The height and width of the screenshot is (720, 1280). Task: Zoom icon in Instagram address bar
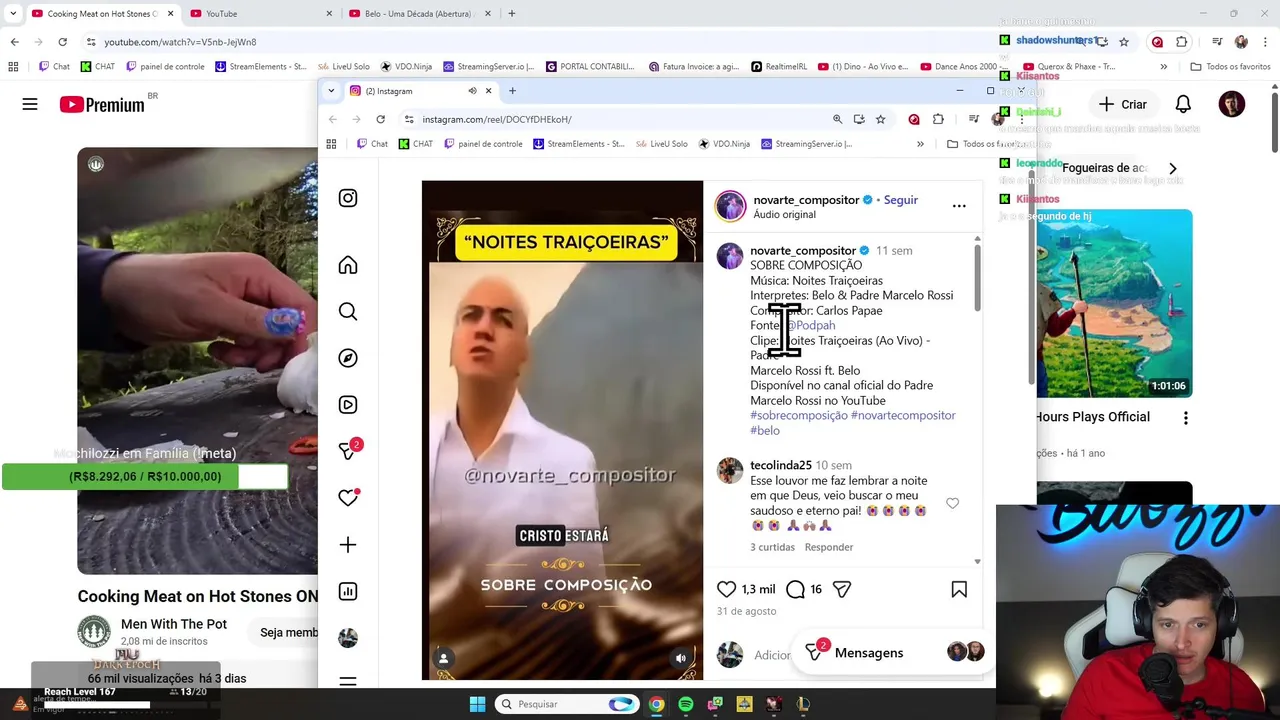point(837,119)
